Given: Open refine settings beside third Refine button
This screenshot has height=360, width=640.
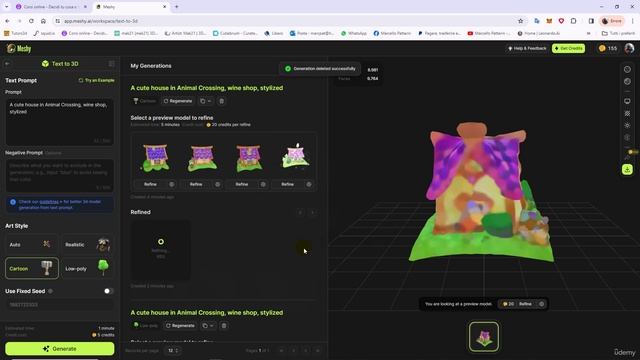Looking at the screenshot, I should tap(263, 184).
